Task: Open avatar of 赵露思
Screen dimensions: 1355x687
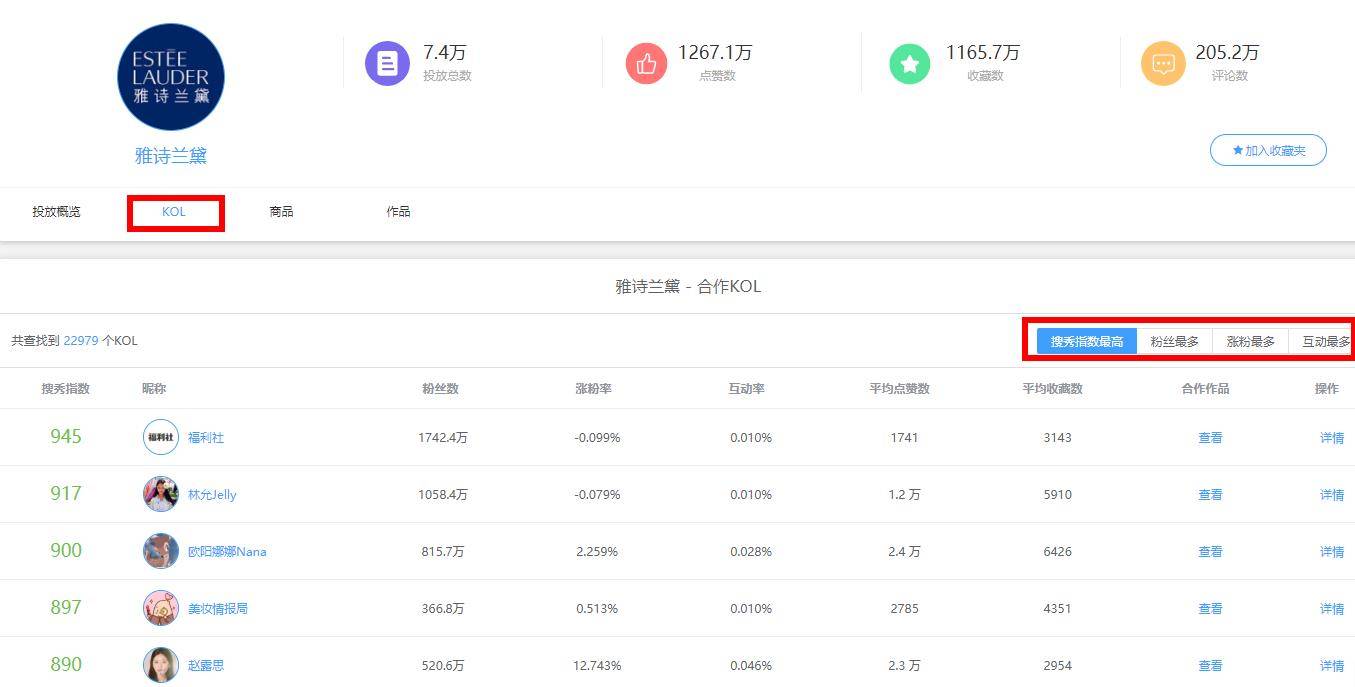Action: (x=161, y=665)
